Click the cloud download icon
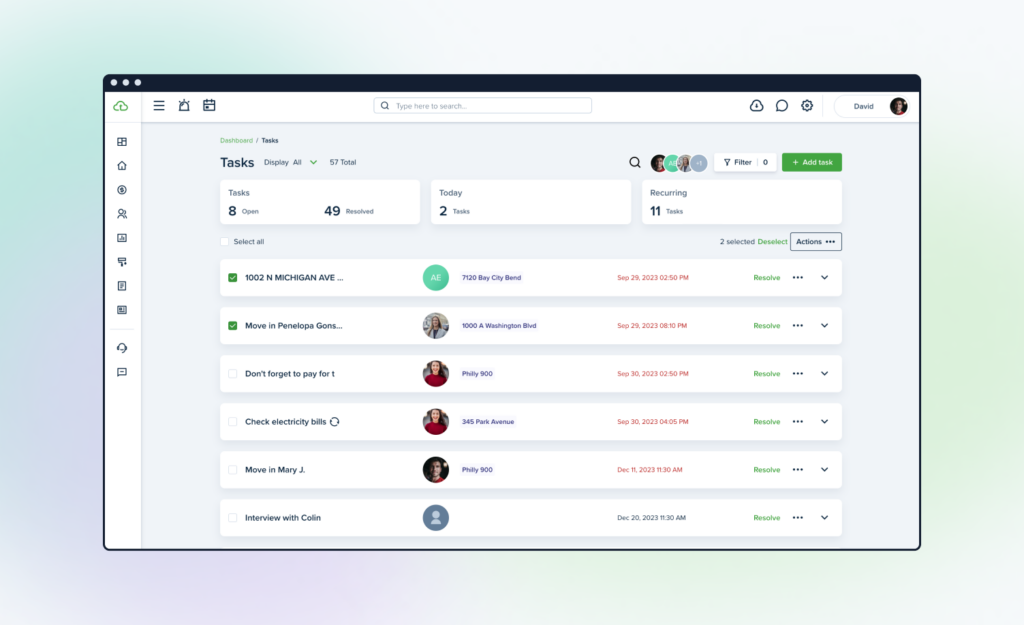 point(756,106)
